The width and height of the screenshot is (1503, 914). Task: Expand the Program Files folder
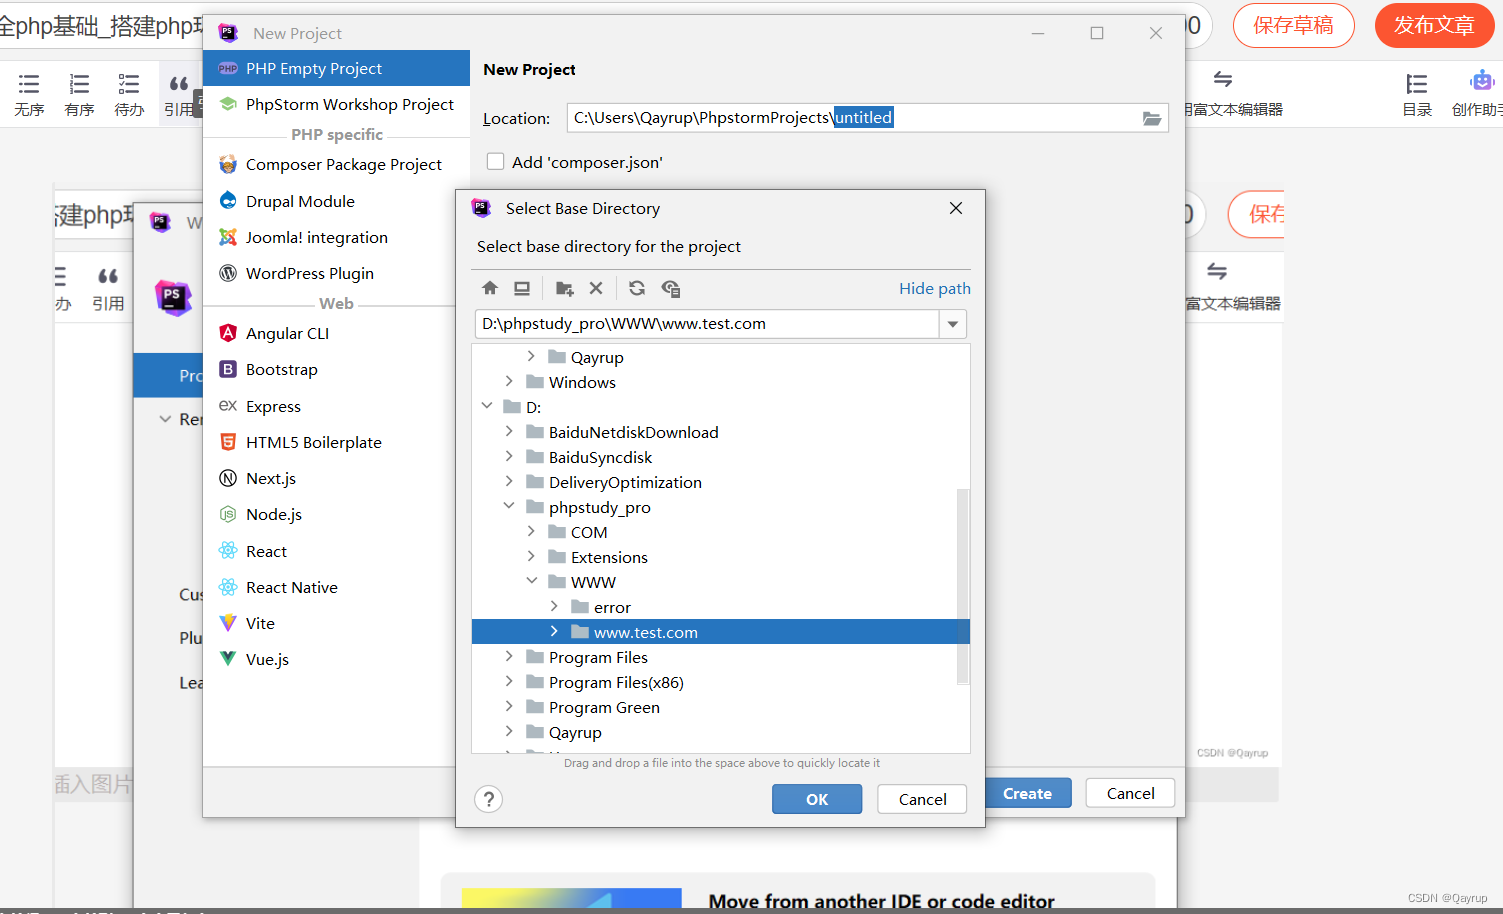pyautogui.click(x=509, y=656)
